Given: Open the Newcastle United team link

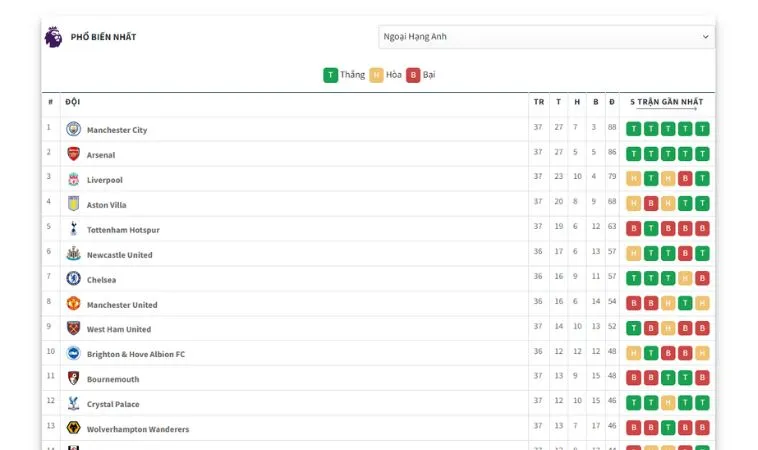Looking at the screenshot, I should 119,255.
